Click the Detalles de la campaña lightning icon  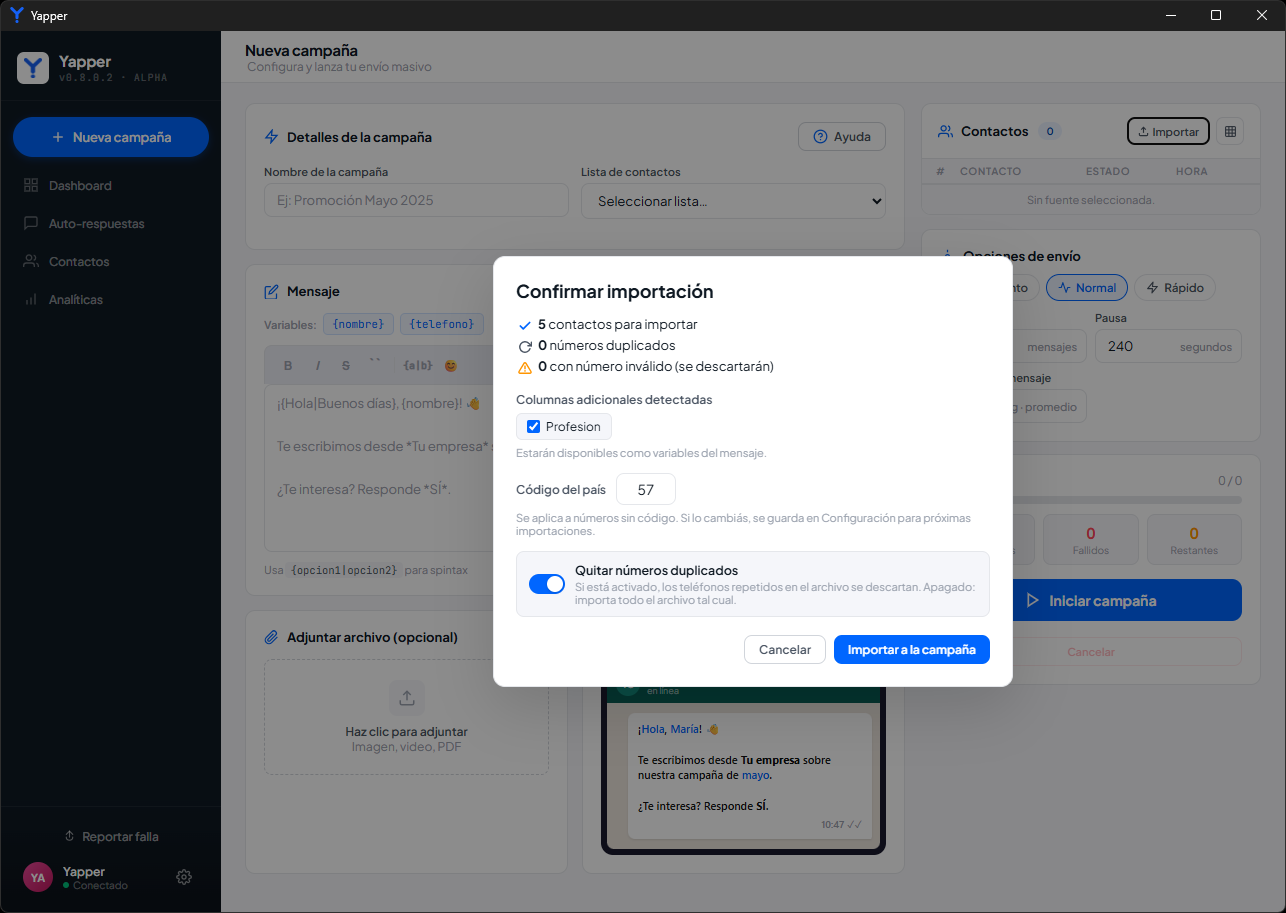(271, 137)
